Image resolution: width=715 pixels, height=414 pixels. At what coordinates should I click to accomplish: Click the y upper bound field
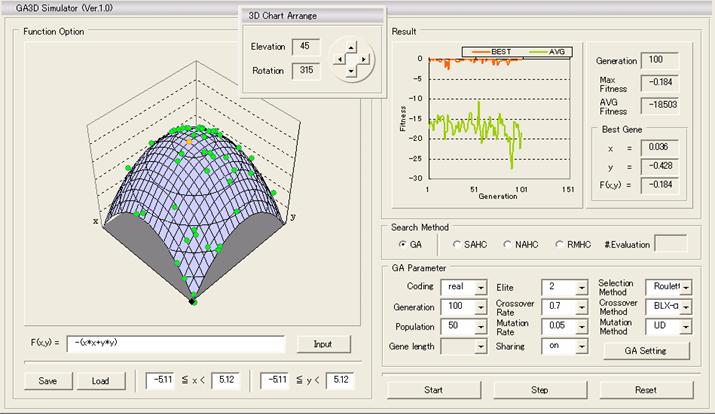tap(340, 380)
